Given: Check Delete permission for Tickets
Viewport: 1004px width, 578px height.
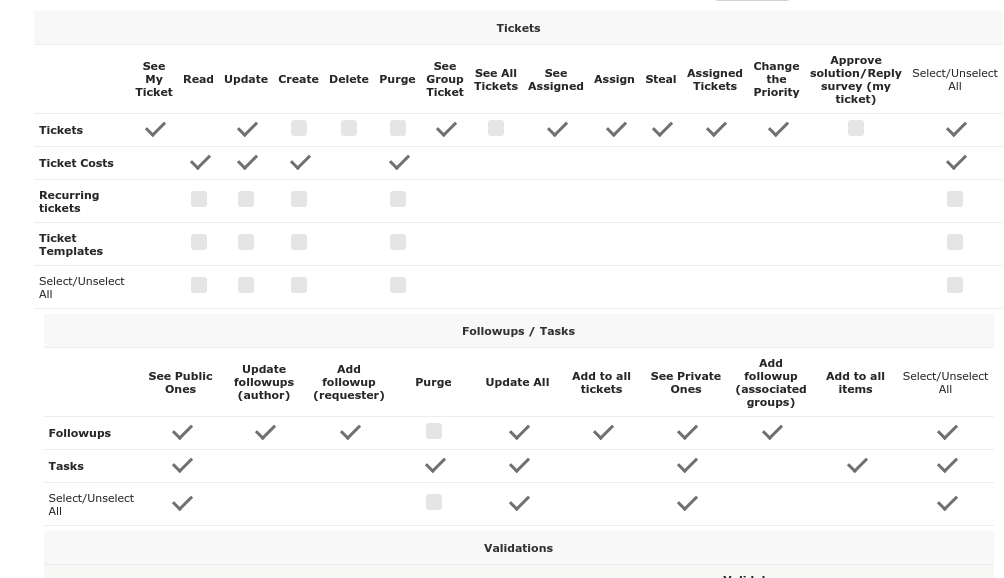Looking at the screenshot, I should pos(348,129).
